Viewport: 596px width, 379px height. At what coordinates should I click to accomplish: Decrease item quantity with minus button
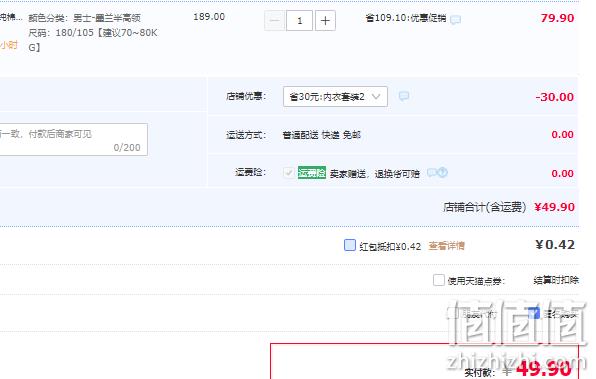(x=274, y=21)
